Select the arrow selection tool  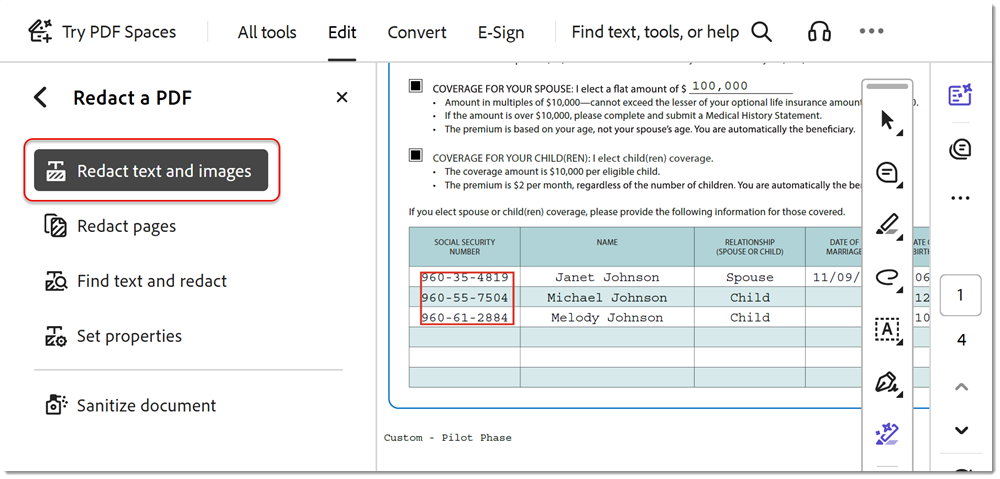(x=887, y=119)
